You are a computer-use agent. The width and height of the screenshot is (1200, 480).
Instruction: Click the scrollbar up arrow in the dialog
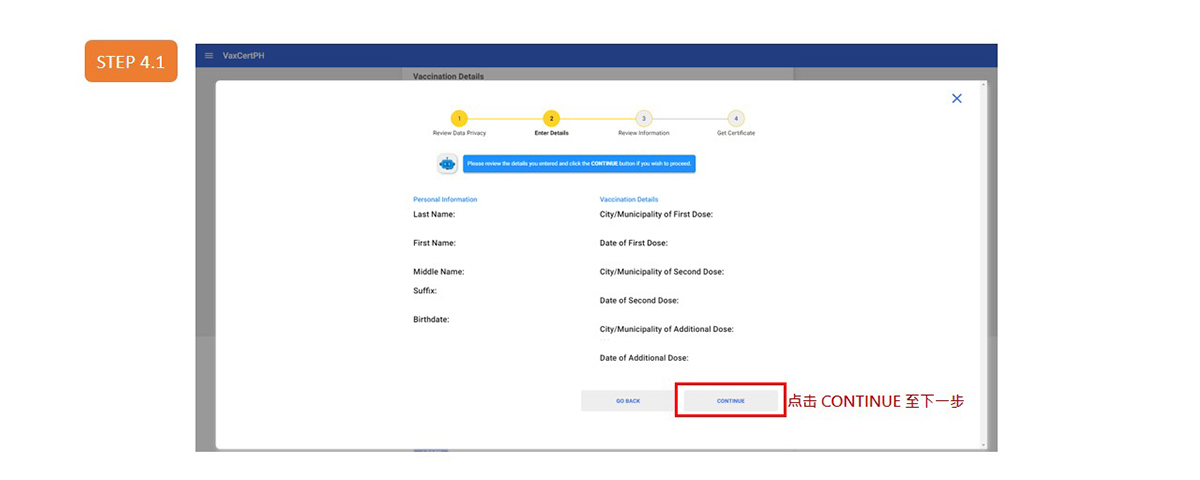pyautogui.click(x=985, y=85)
